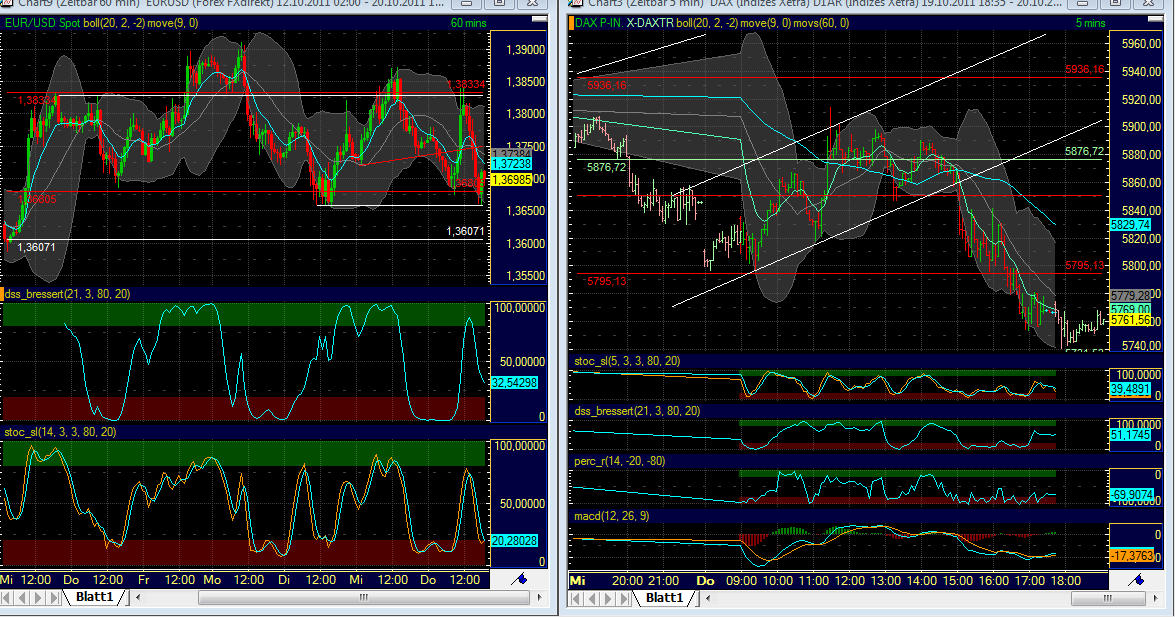Click the stoc_sl(14, 3, 3, 80, 20) panel label
Image resolution: width=1175 pixels, height=617 pixels.
pyautogui.click(x=59, y=432)
